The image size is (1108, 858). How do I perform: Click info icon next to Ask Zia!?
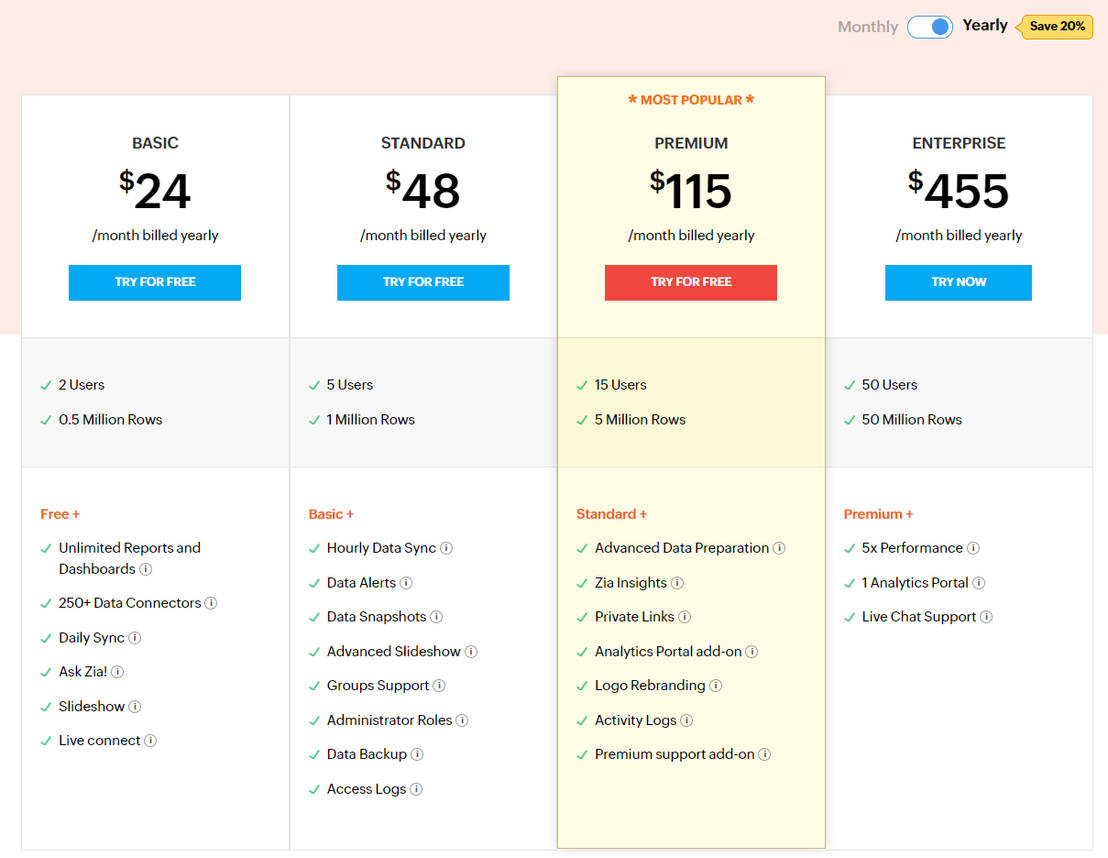coord(118,672)
